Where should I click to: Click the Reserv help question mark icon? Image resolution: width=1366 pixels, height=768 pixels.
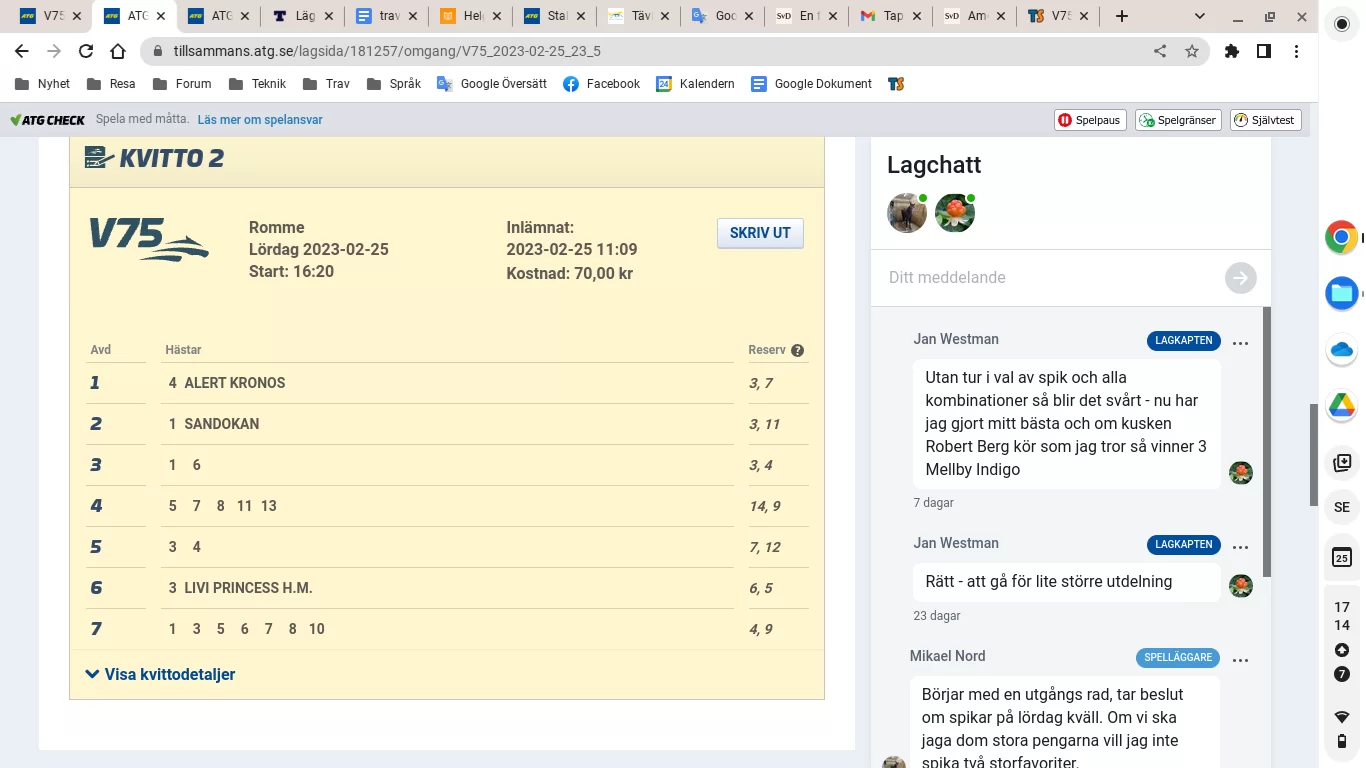click(x=797, y=351)
